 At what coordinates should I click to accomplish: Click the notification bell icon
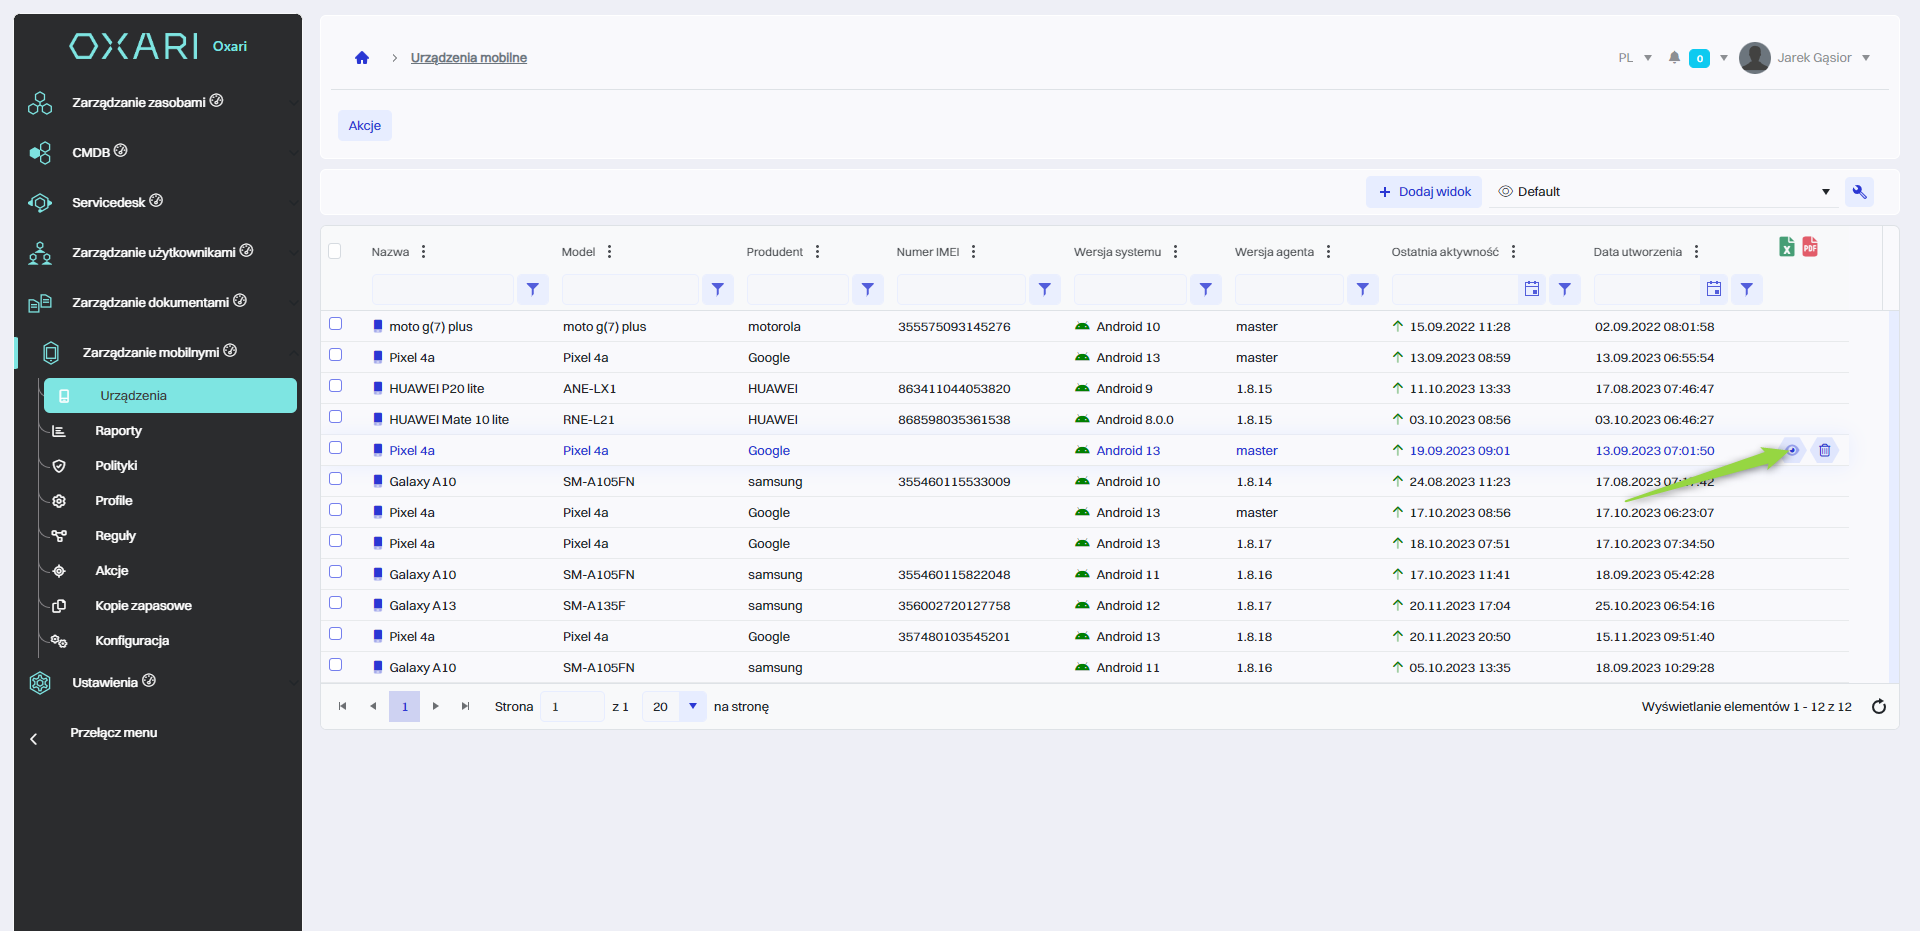coord(1674,58)
